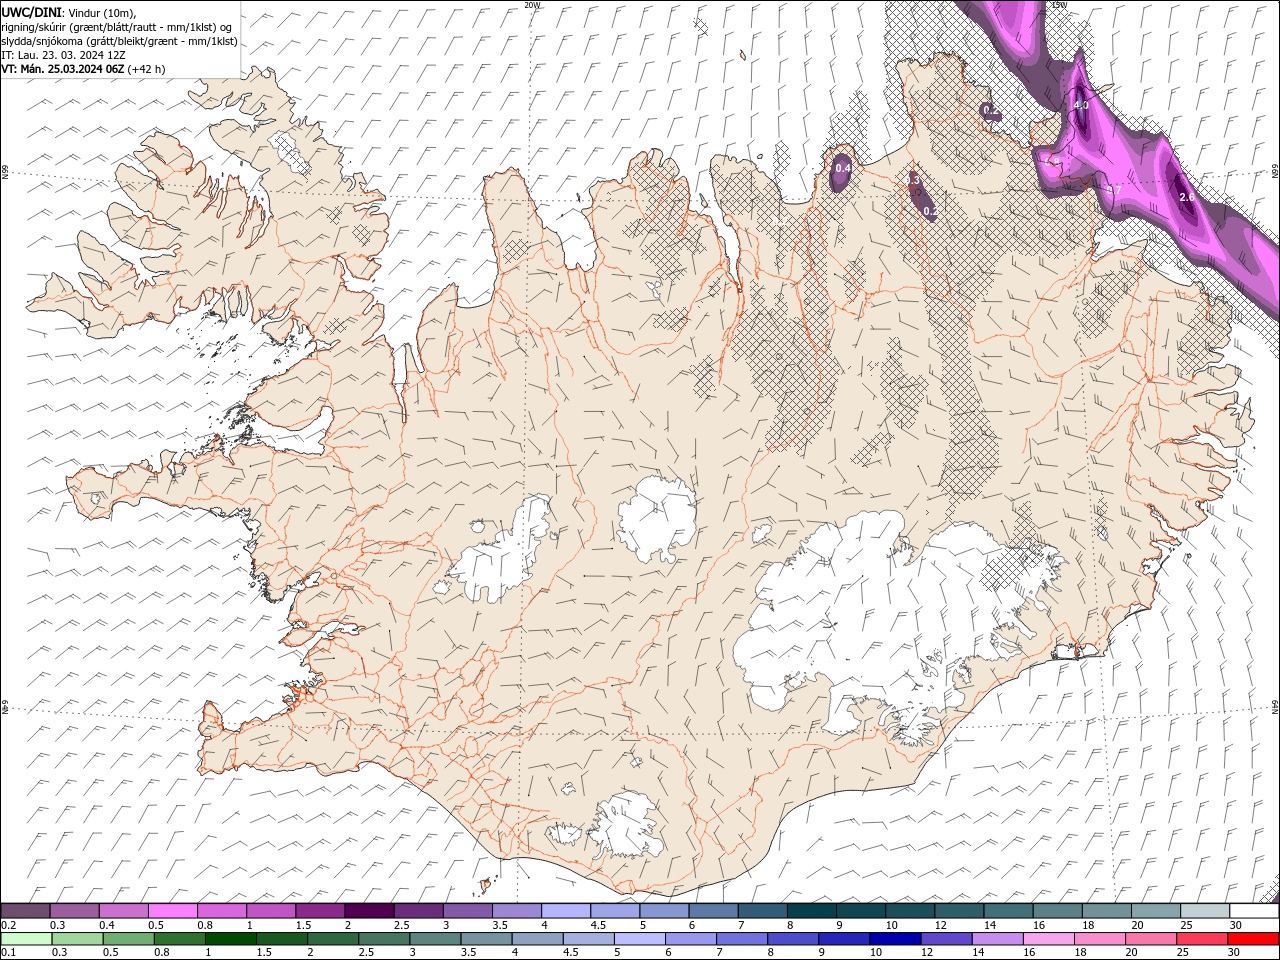Click the 4.0 snowfall value on map
This screenshot has height=960, width=1280.
pos(1080,105)
